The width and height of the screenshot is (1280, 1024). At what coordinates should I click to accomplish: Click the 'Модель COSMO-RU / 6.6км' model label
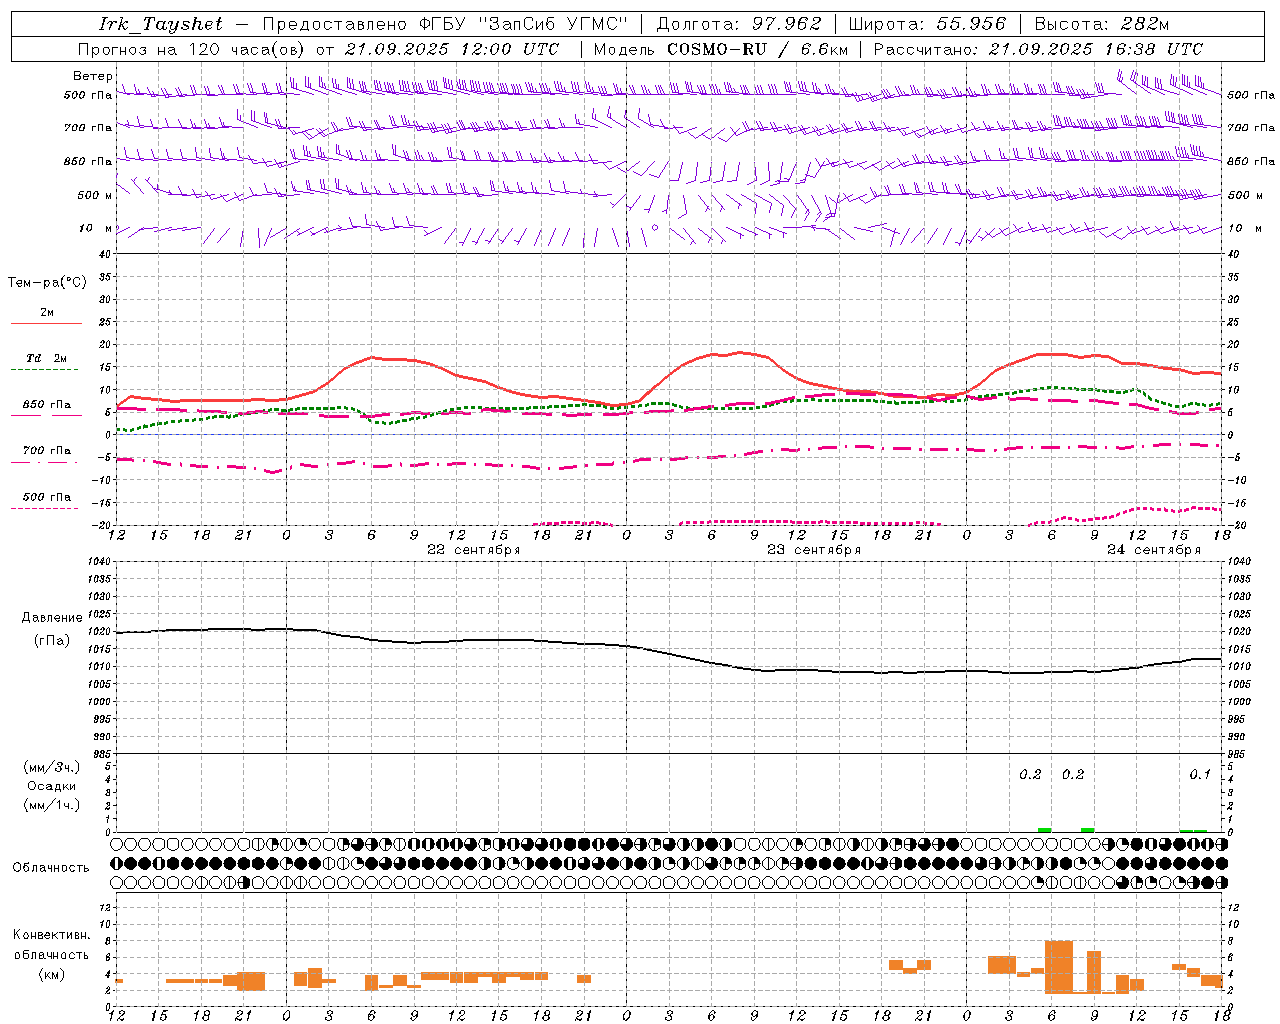coord(720,49)
